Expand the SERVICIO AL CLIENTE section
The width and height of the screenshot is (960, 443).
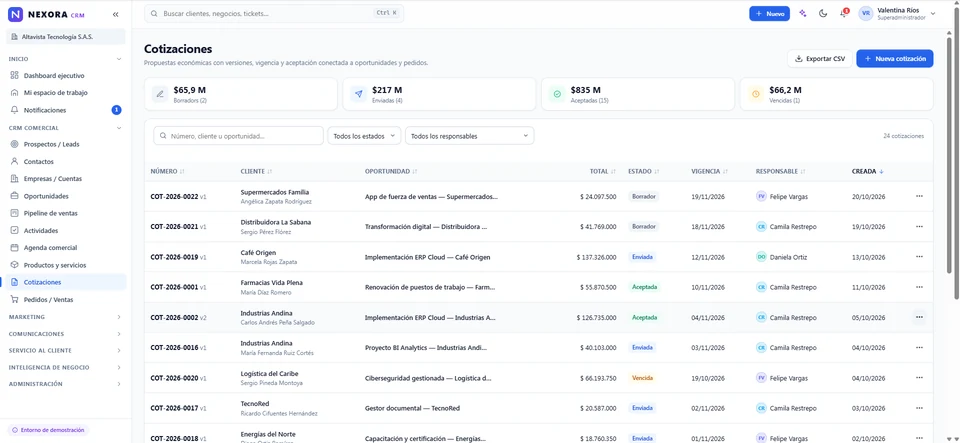point(119,351)
